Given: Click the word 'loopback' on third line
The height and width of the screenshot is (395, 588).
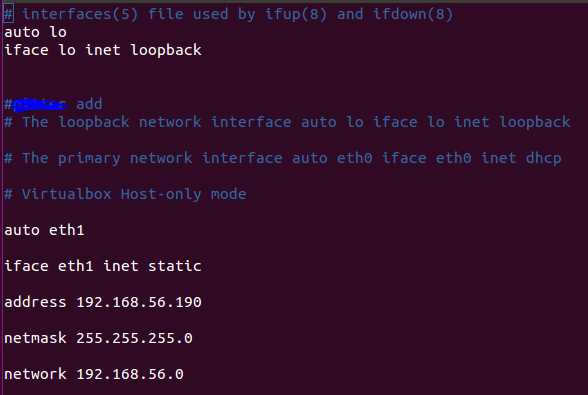Looking at the screenshot, I should tap(166, 50).
